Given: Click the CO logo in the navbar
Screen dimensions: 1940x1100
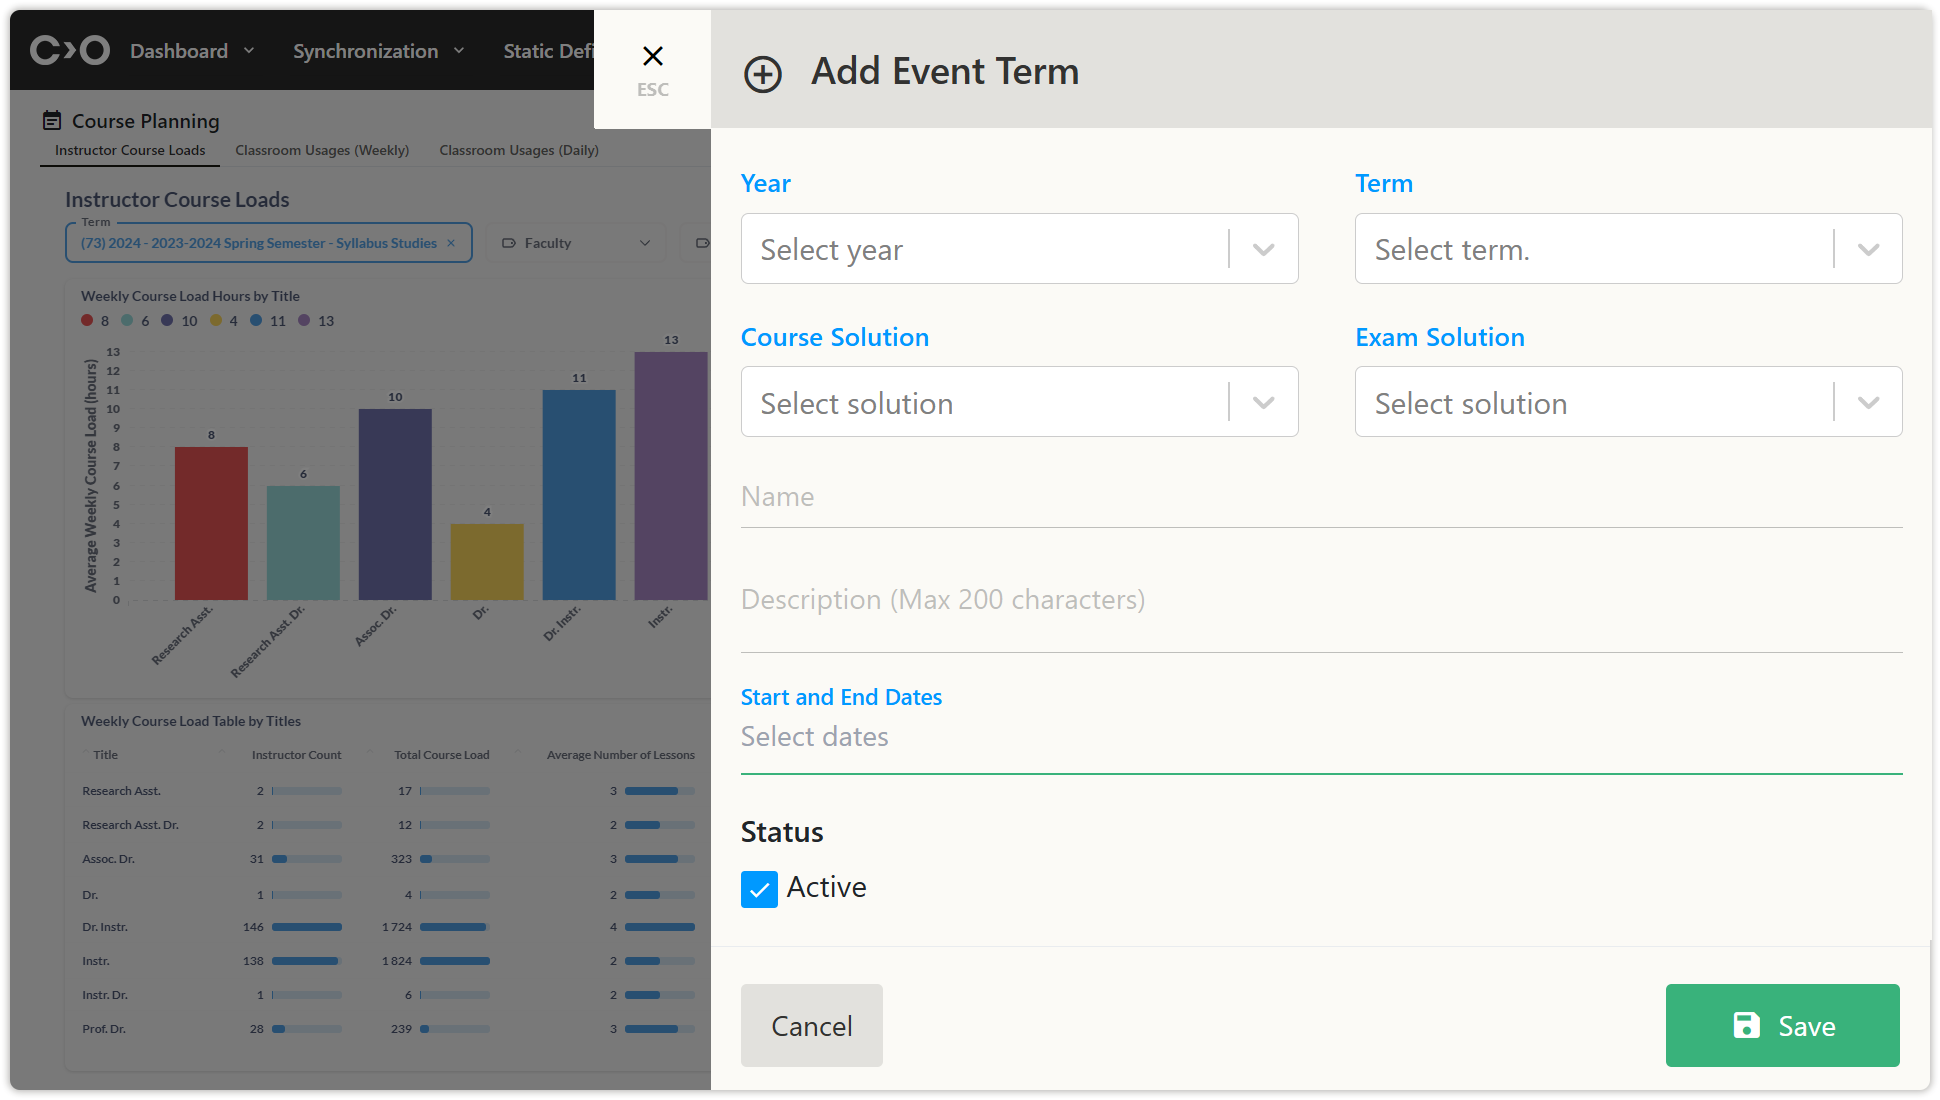Looking at the screenshot, I should pyautogui.click(x=69, y=50).
